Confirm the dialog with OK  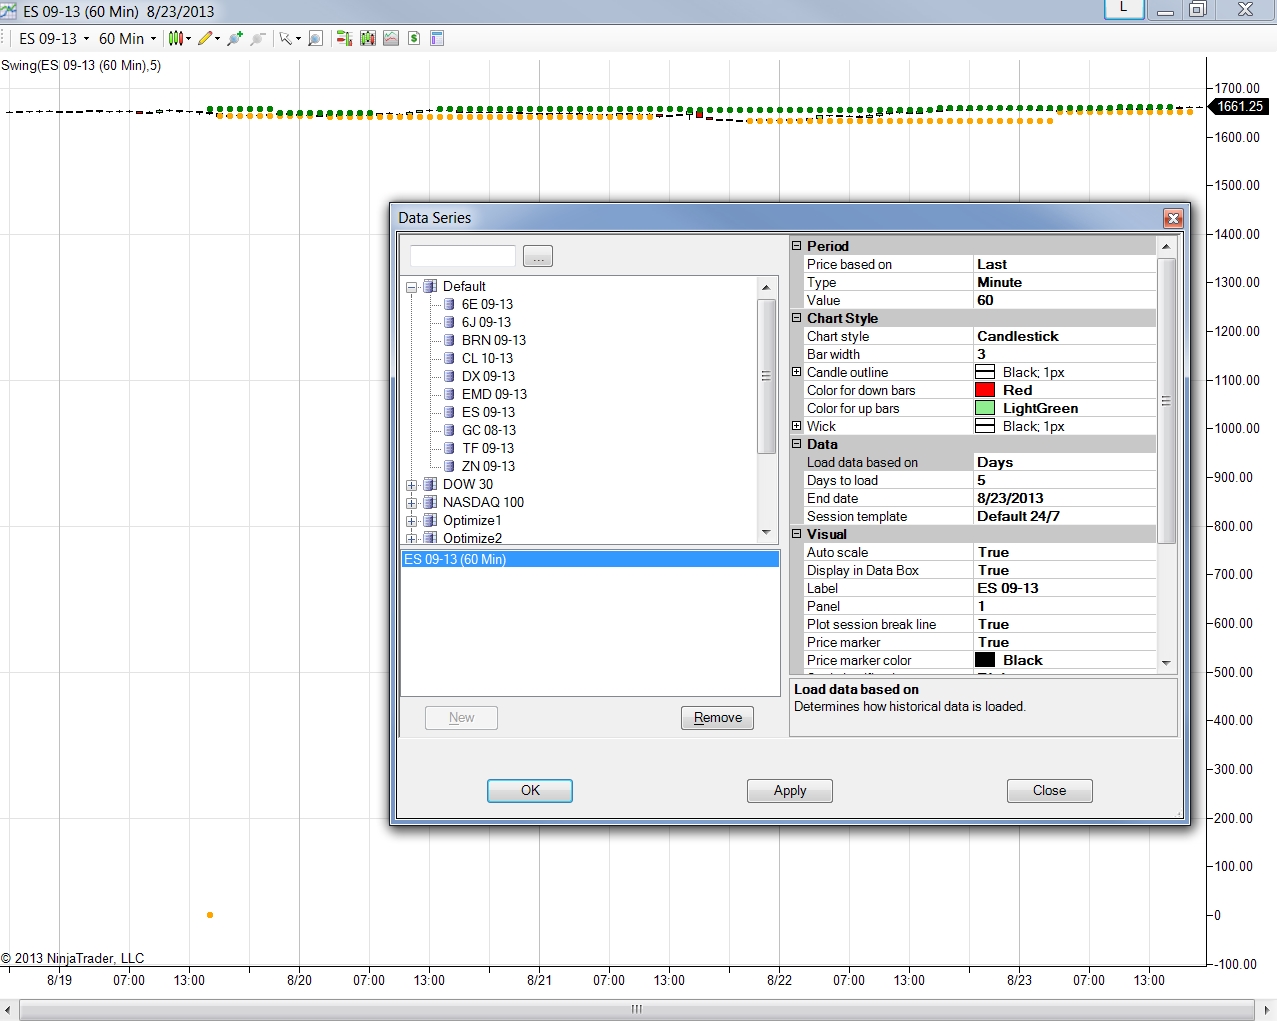click(x=530, y=791)
